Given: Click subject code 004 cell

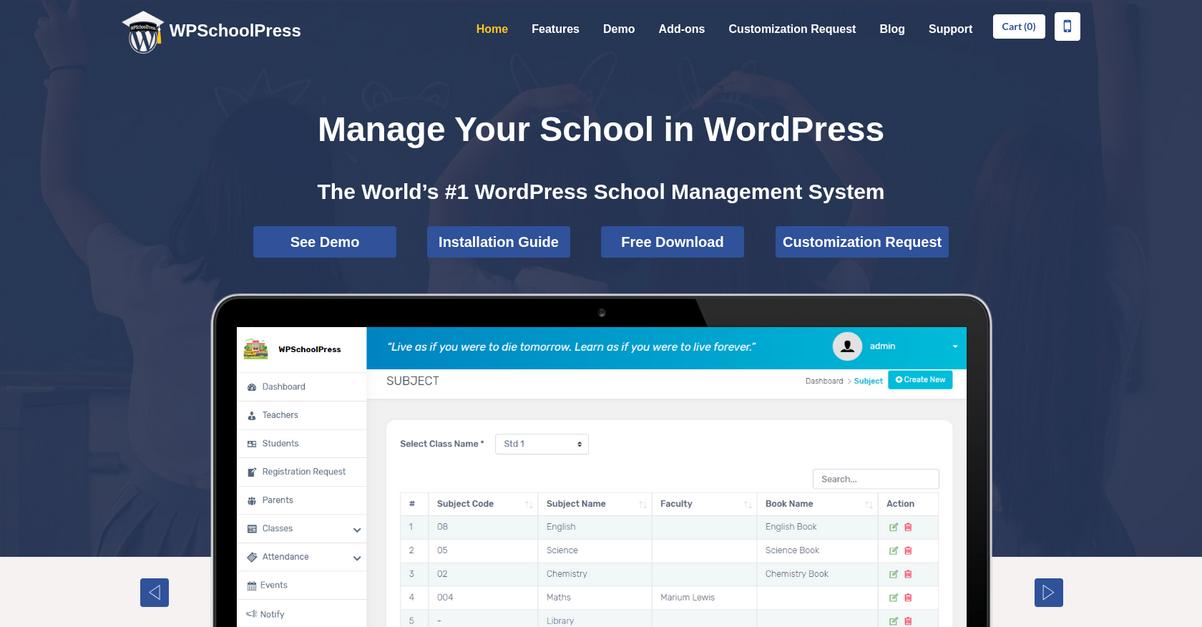Looking at the screenshot, I should click(485, 597).
